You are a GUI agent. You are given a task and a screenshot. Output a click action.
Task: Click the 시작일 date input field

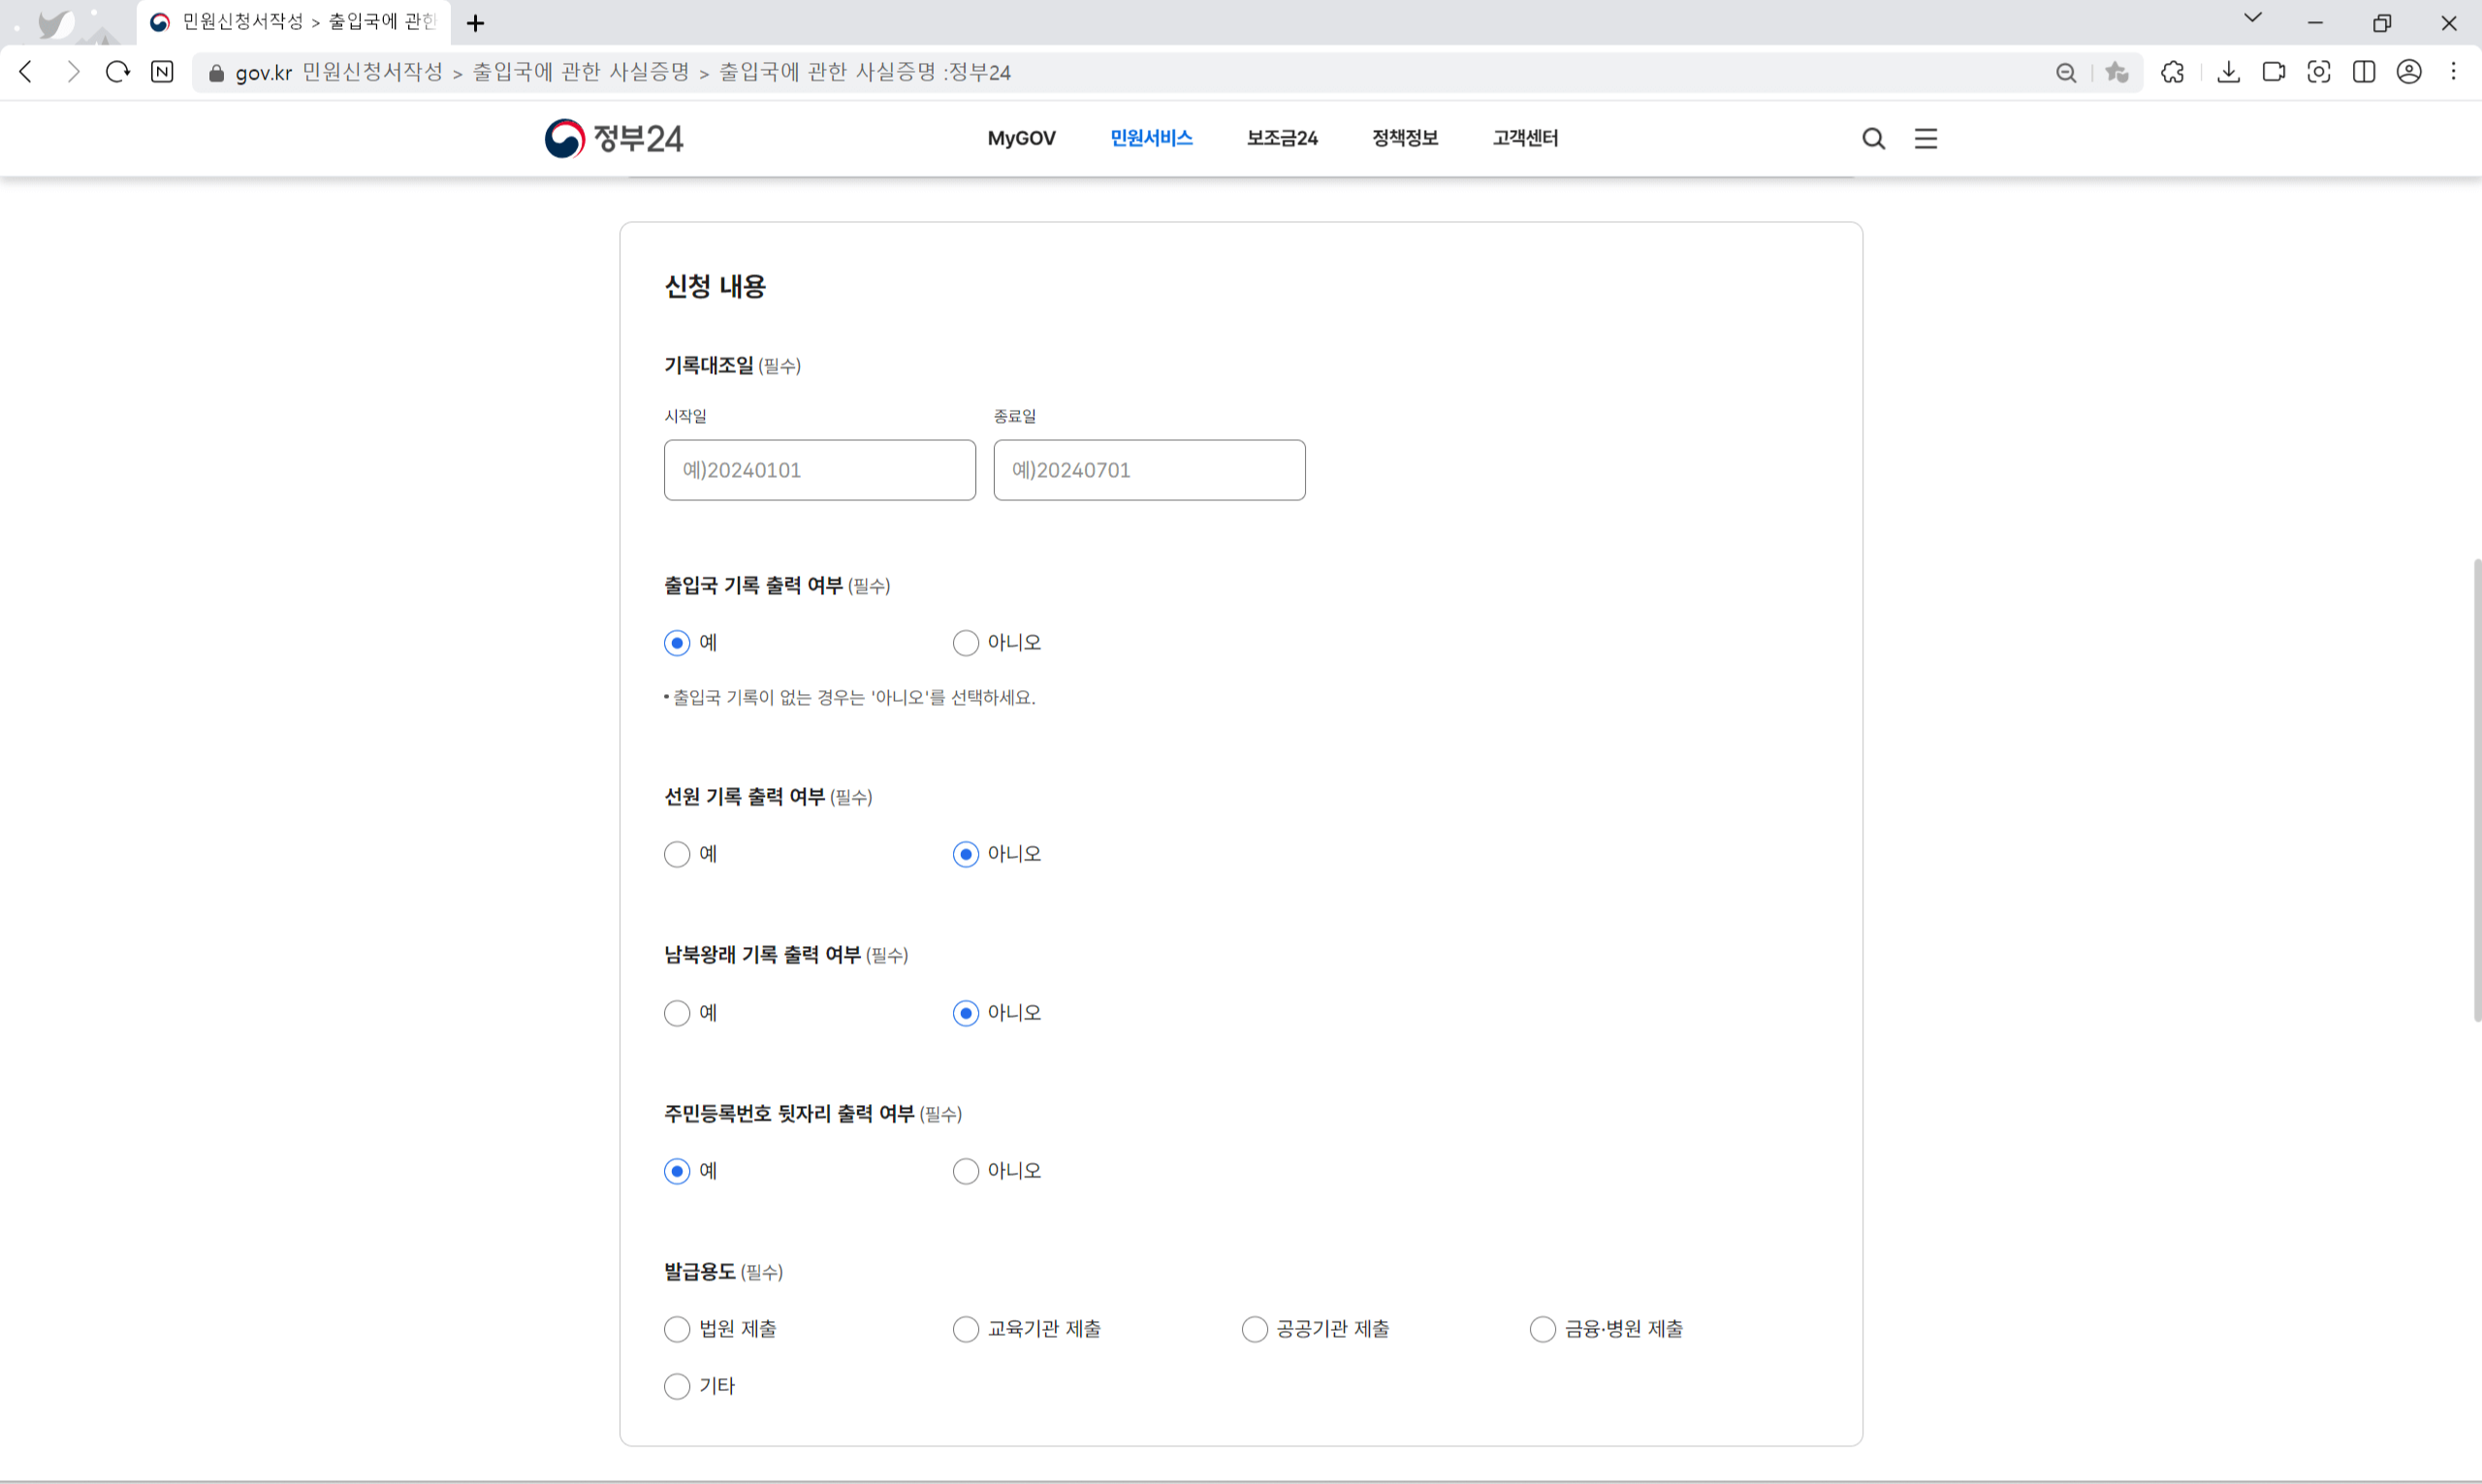(819, 470)
